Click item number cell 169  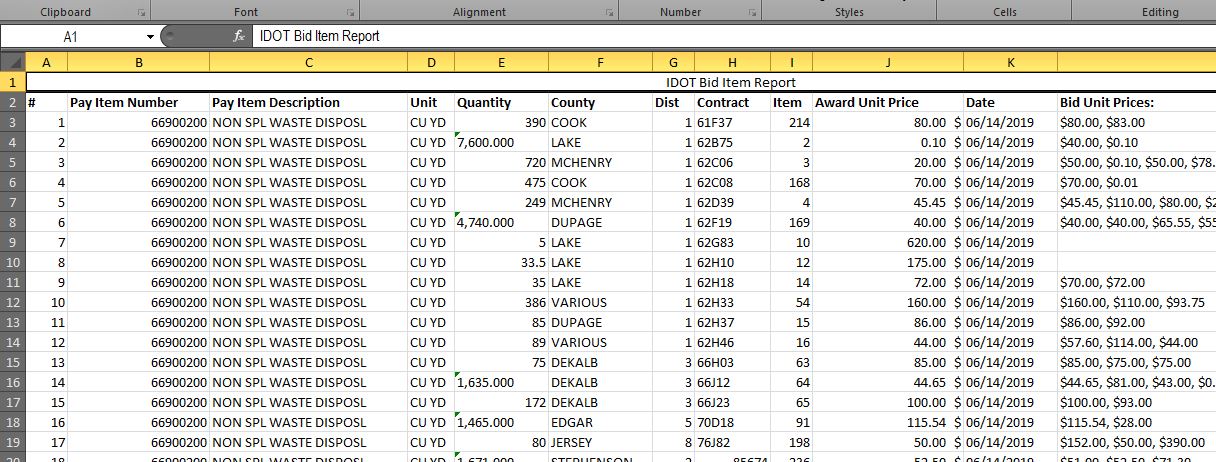point(791,222)
